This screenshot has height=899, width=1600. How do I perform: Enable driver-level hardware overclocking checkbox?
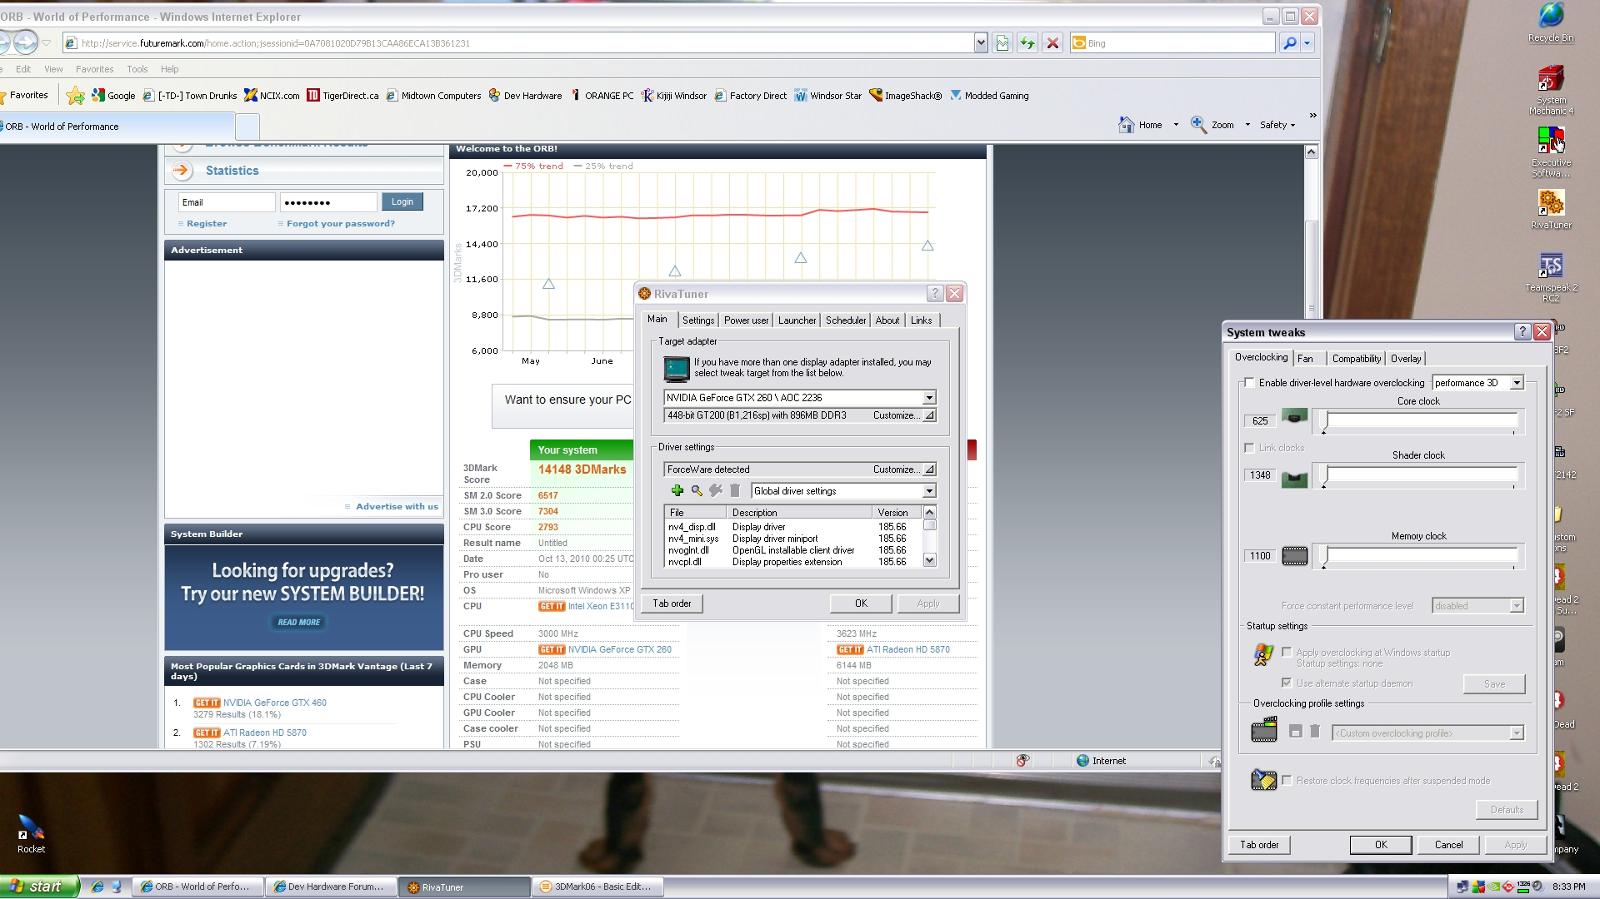tap(1249, 383)
